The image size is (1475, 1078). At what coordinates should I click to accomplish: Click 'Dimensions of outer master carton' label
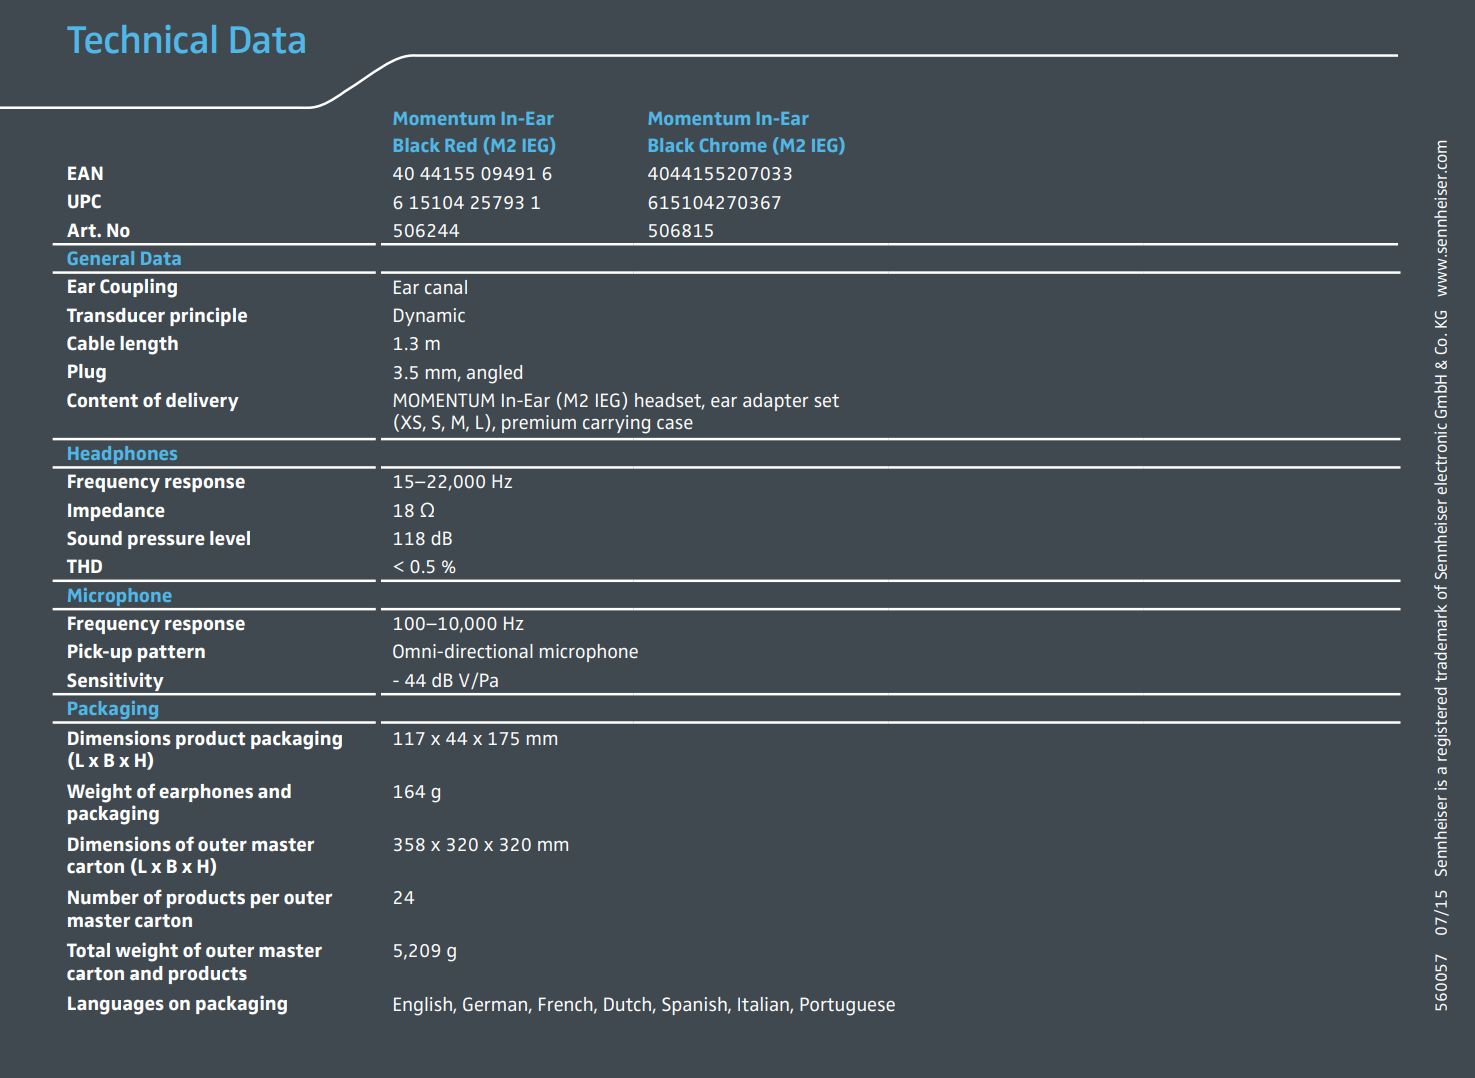190,856
